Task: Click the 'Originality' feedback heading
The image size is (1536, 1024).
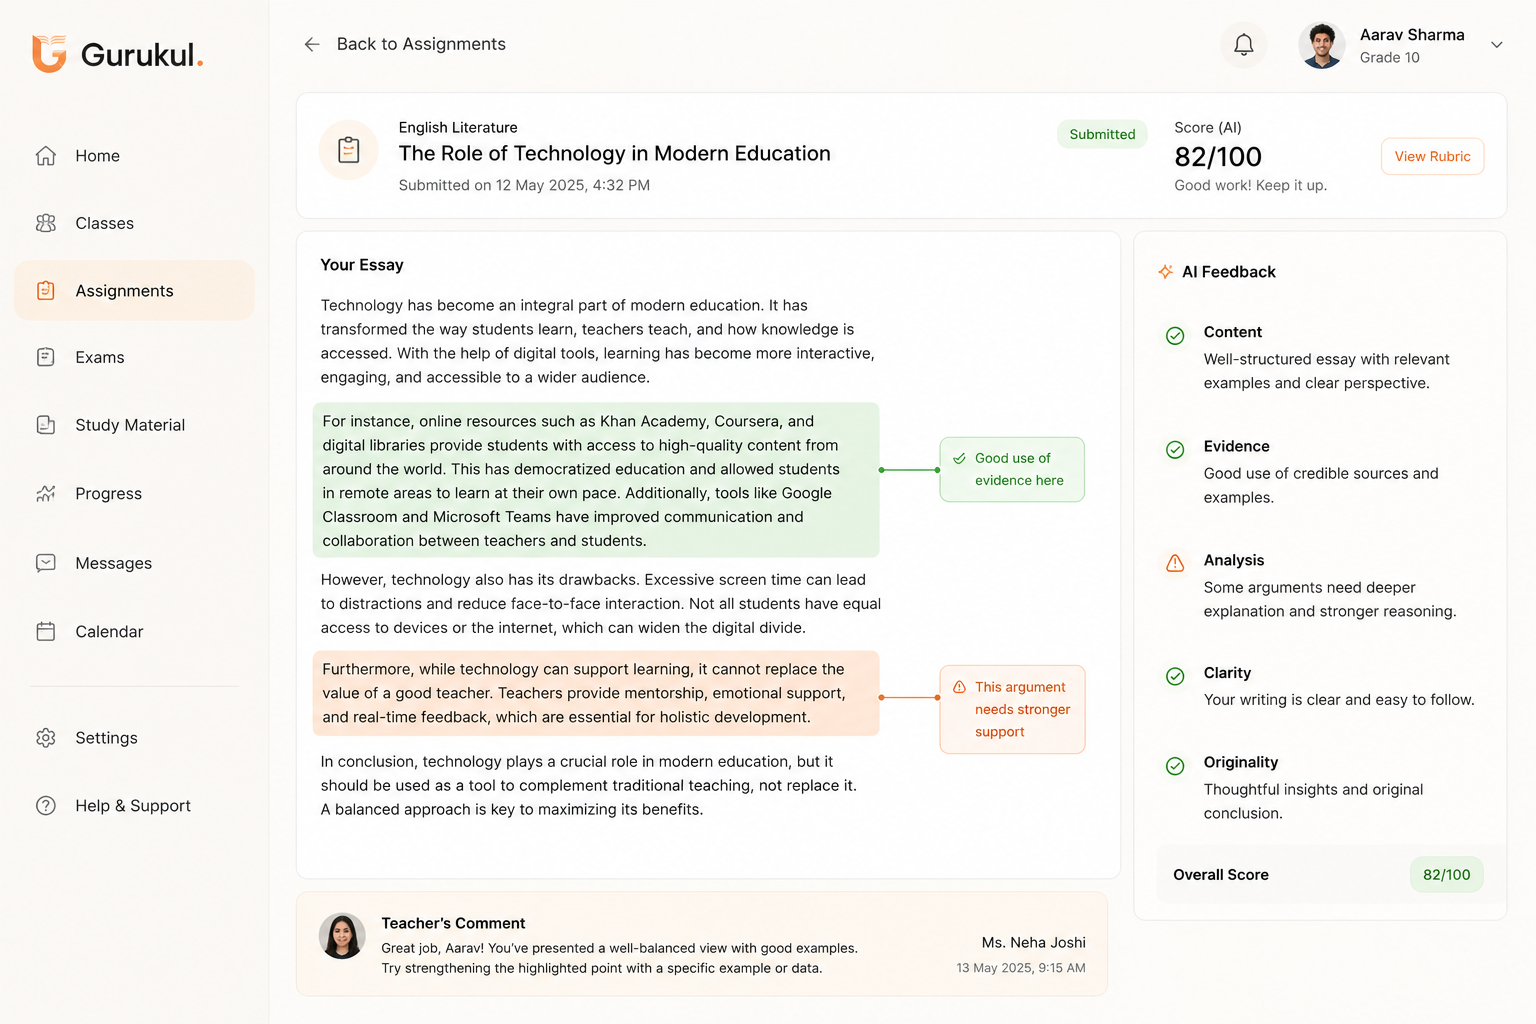Action: (x=1241, y=762)
